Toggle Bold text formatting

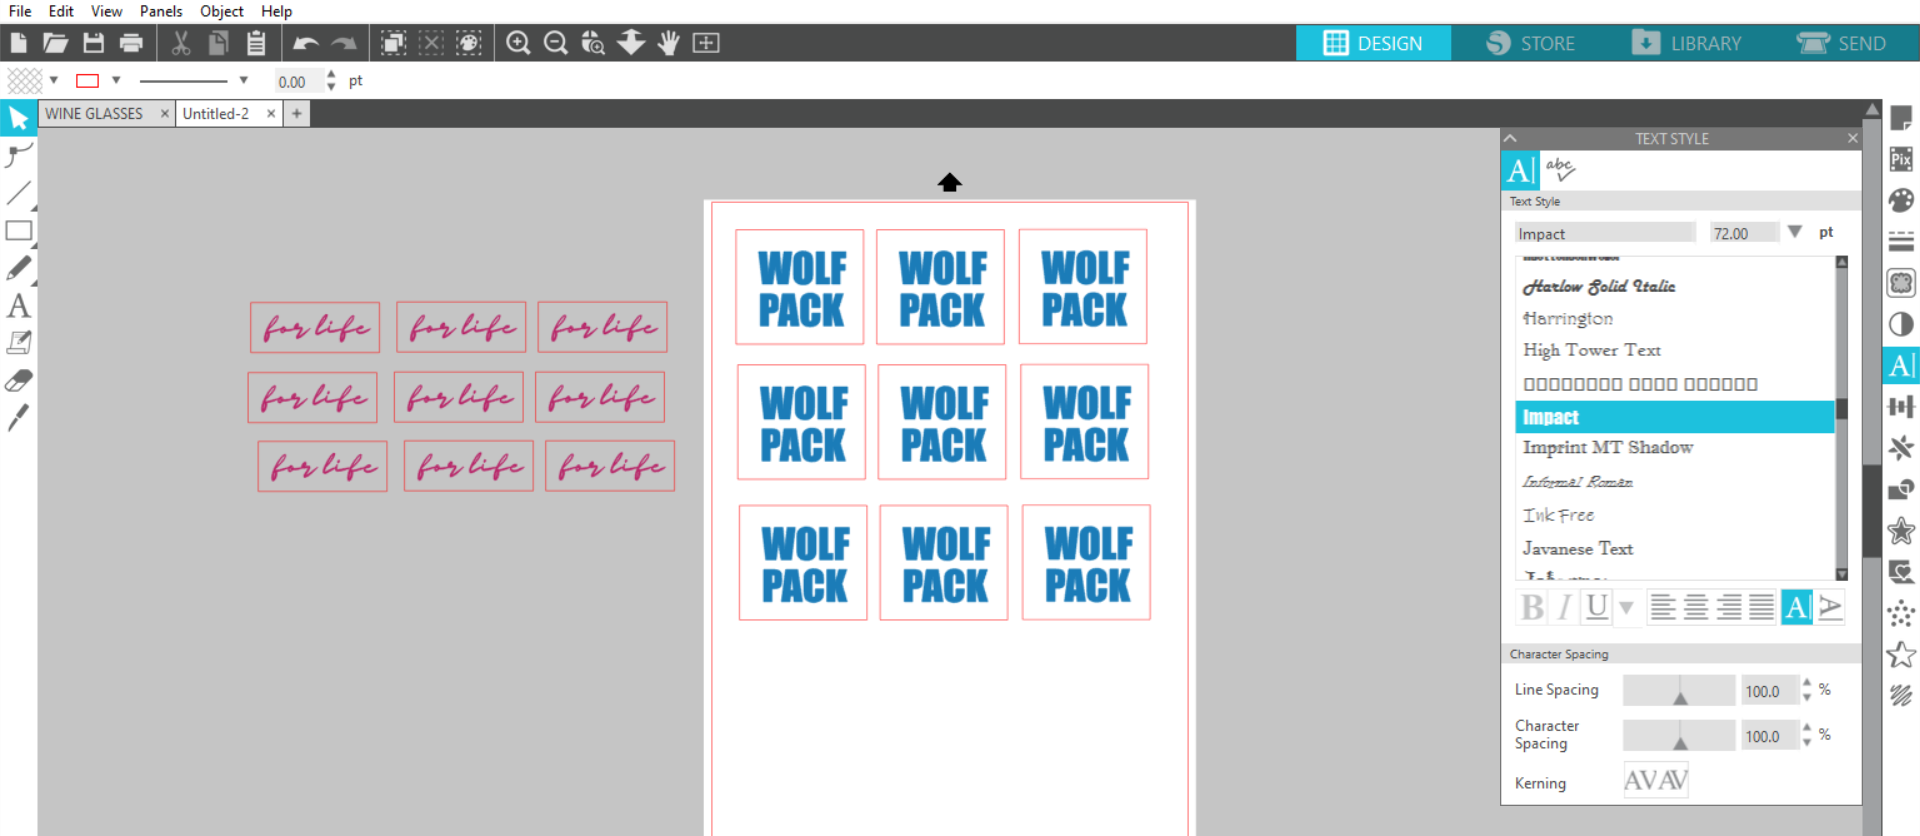[x=1532, y=607]
